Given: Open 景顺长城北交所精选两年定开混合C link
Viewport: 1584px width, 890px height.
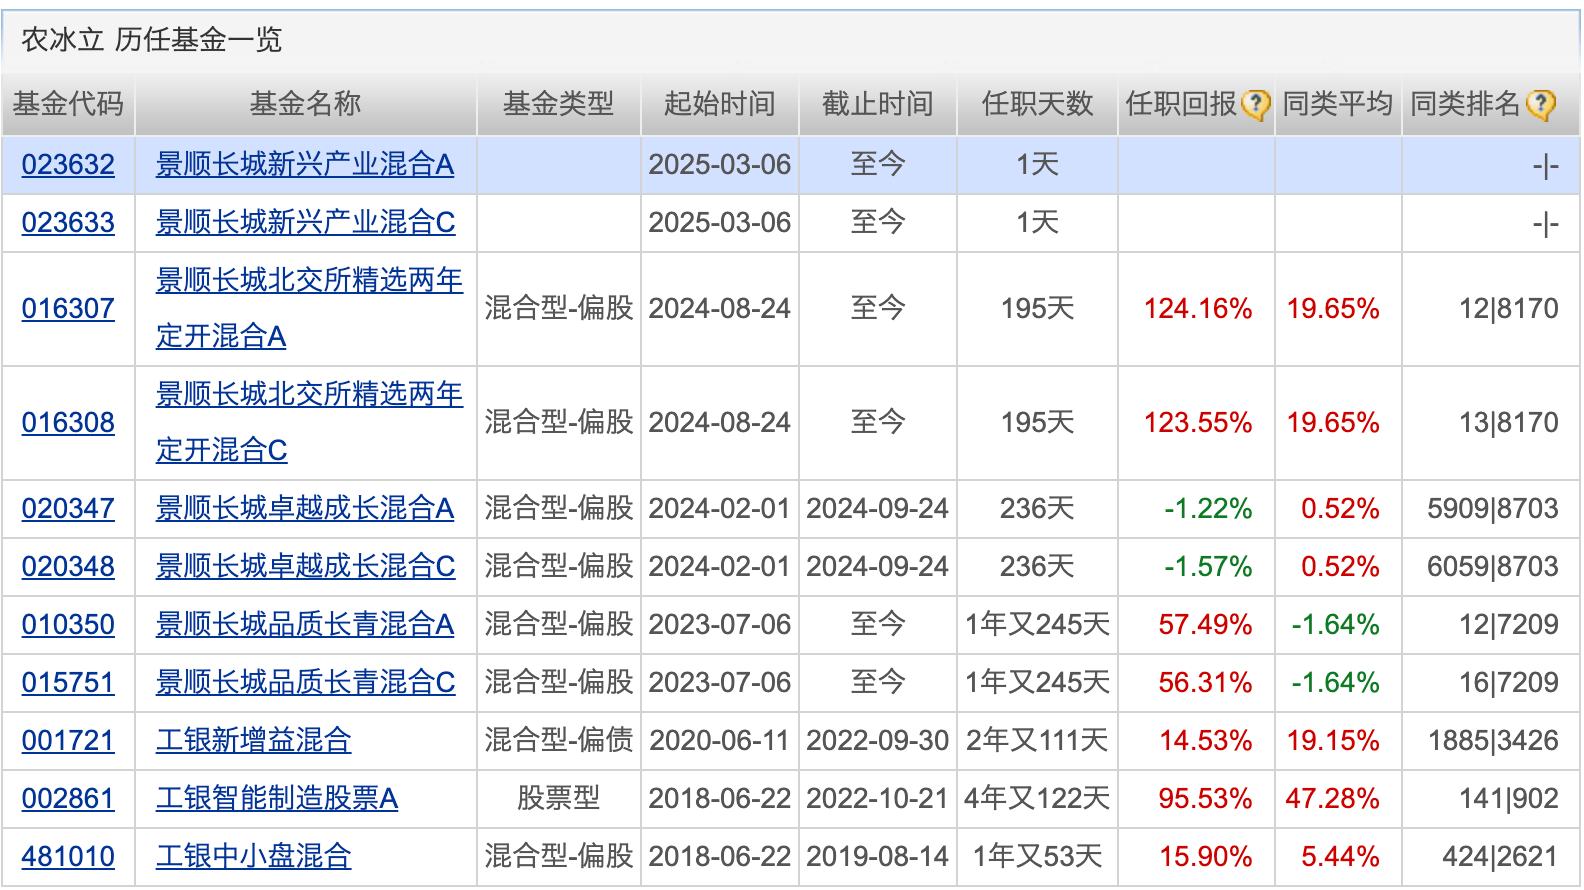Looking at the screenshot, I should pyautogui.click(x=309, y=422).
